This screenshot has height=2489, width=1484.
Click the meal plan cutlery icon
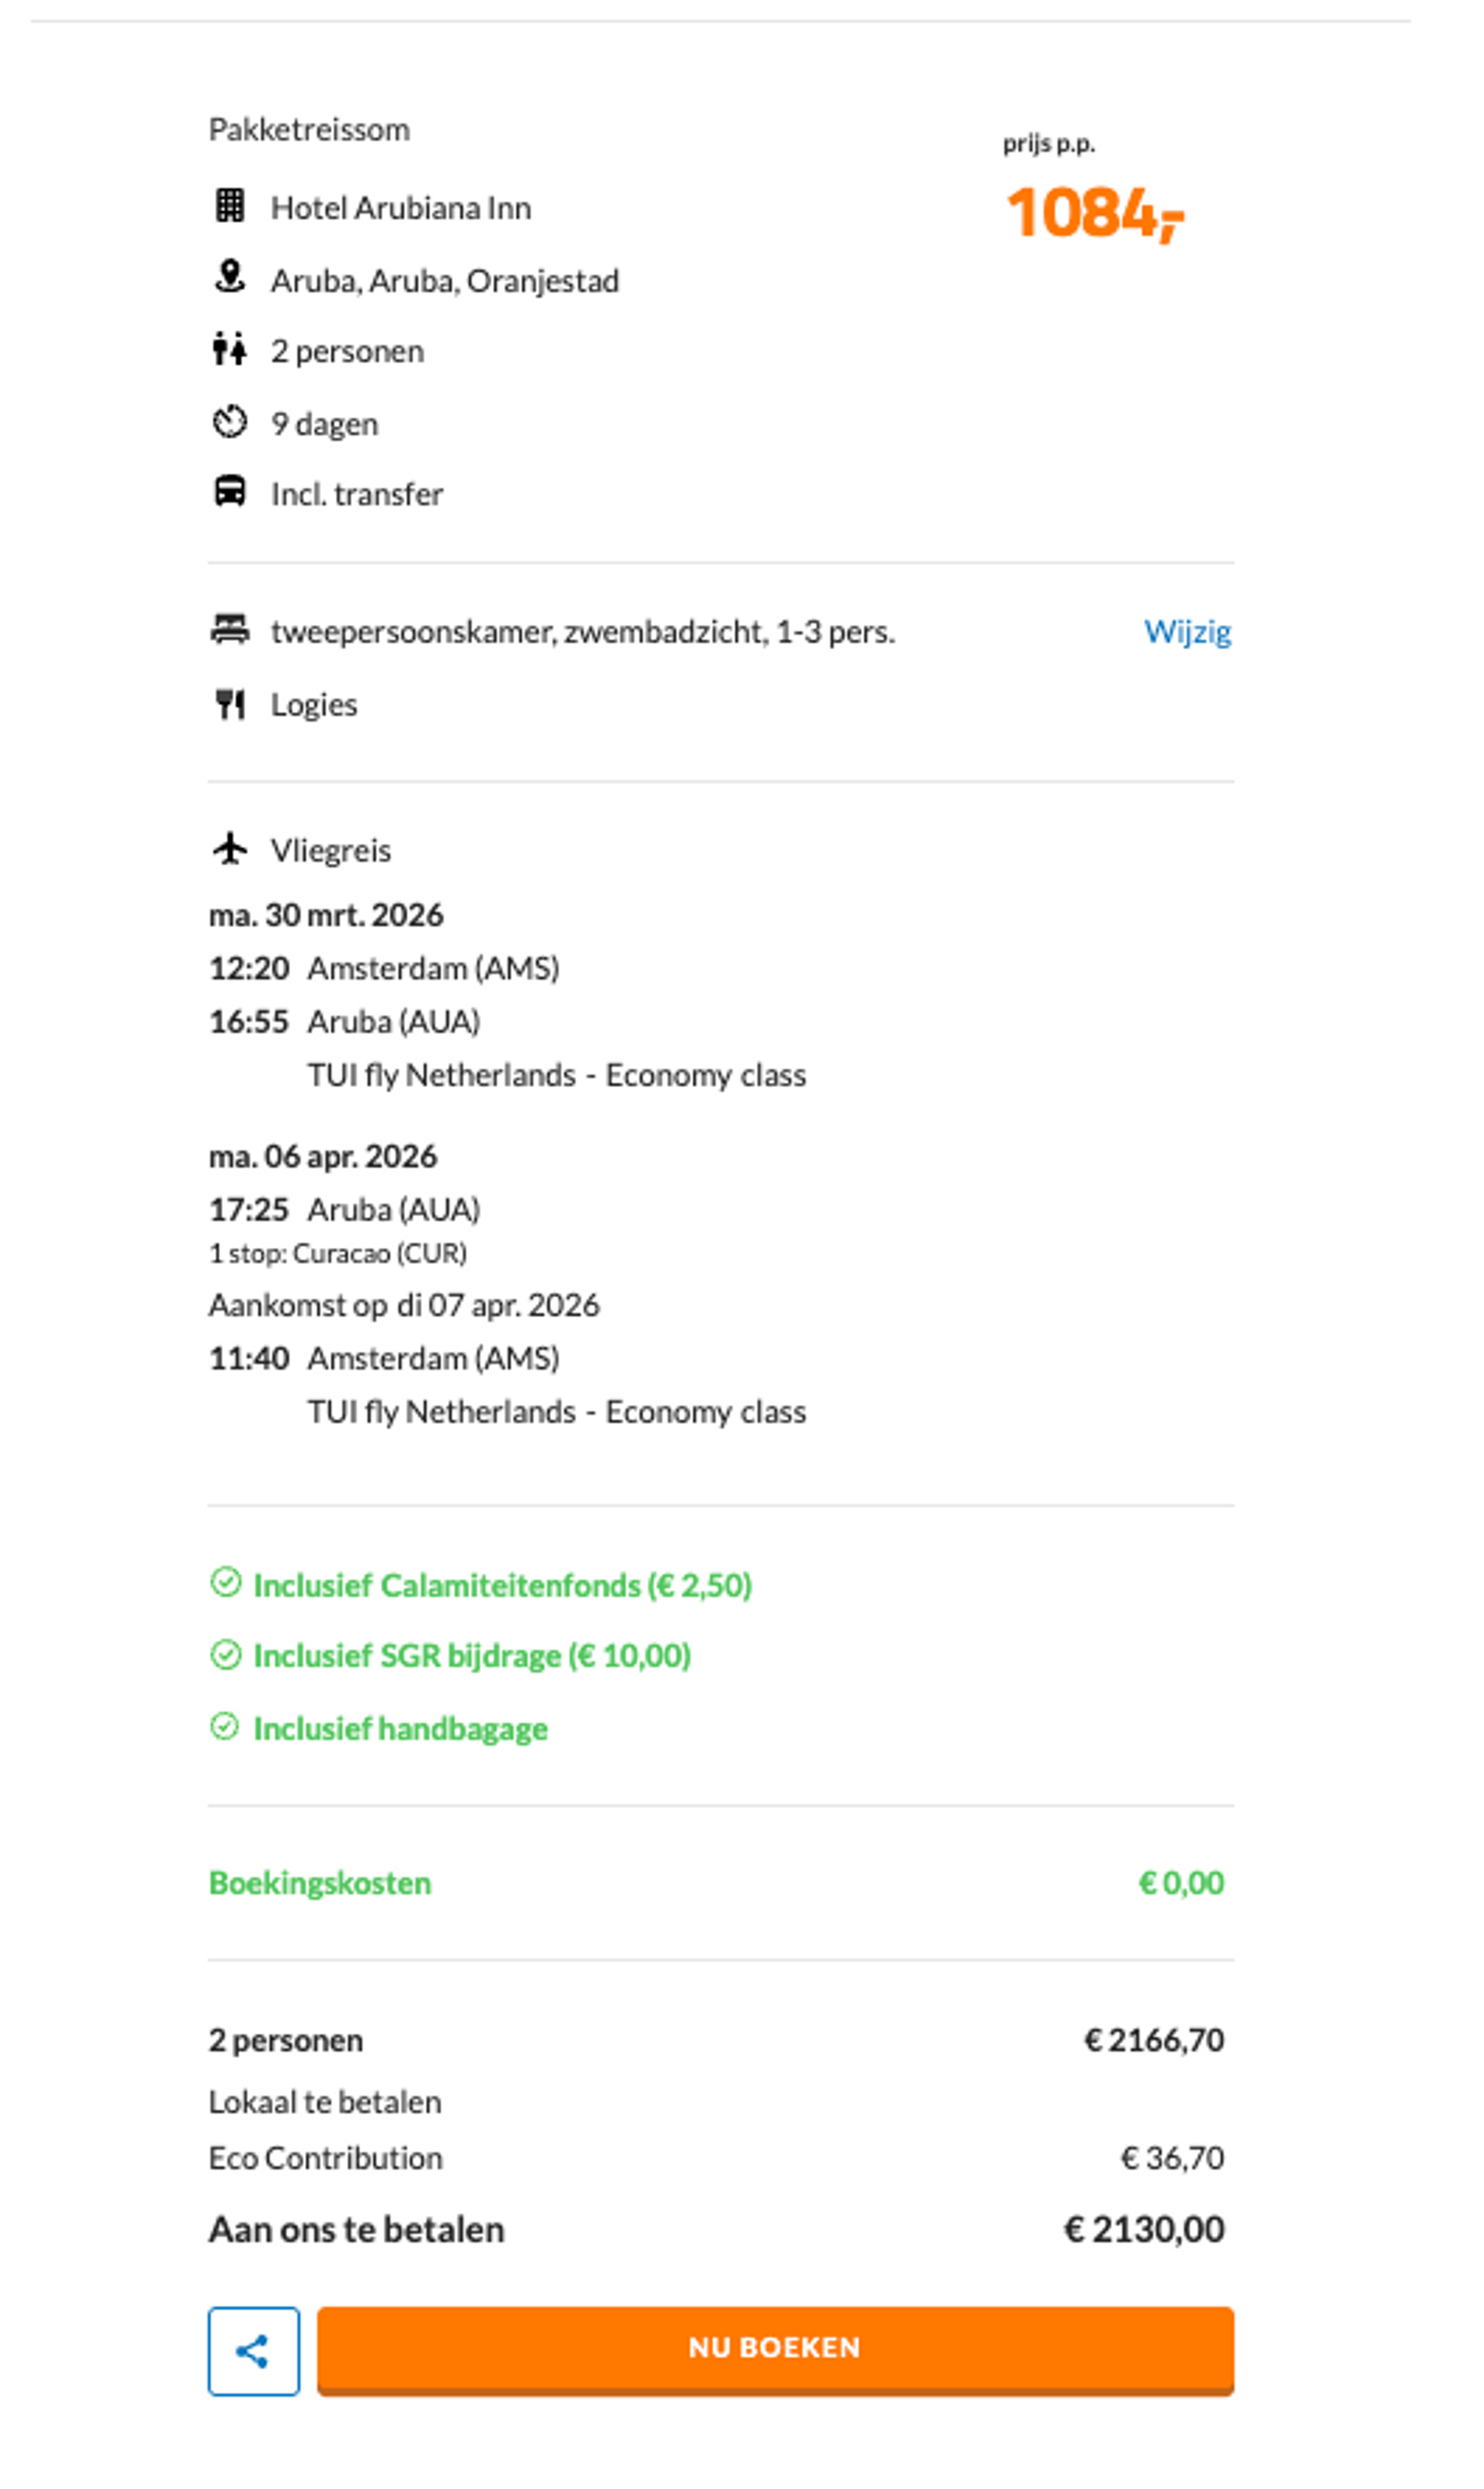point(230,704)
